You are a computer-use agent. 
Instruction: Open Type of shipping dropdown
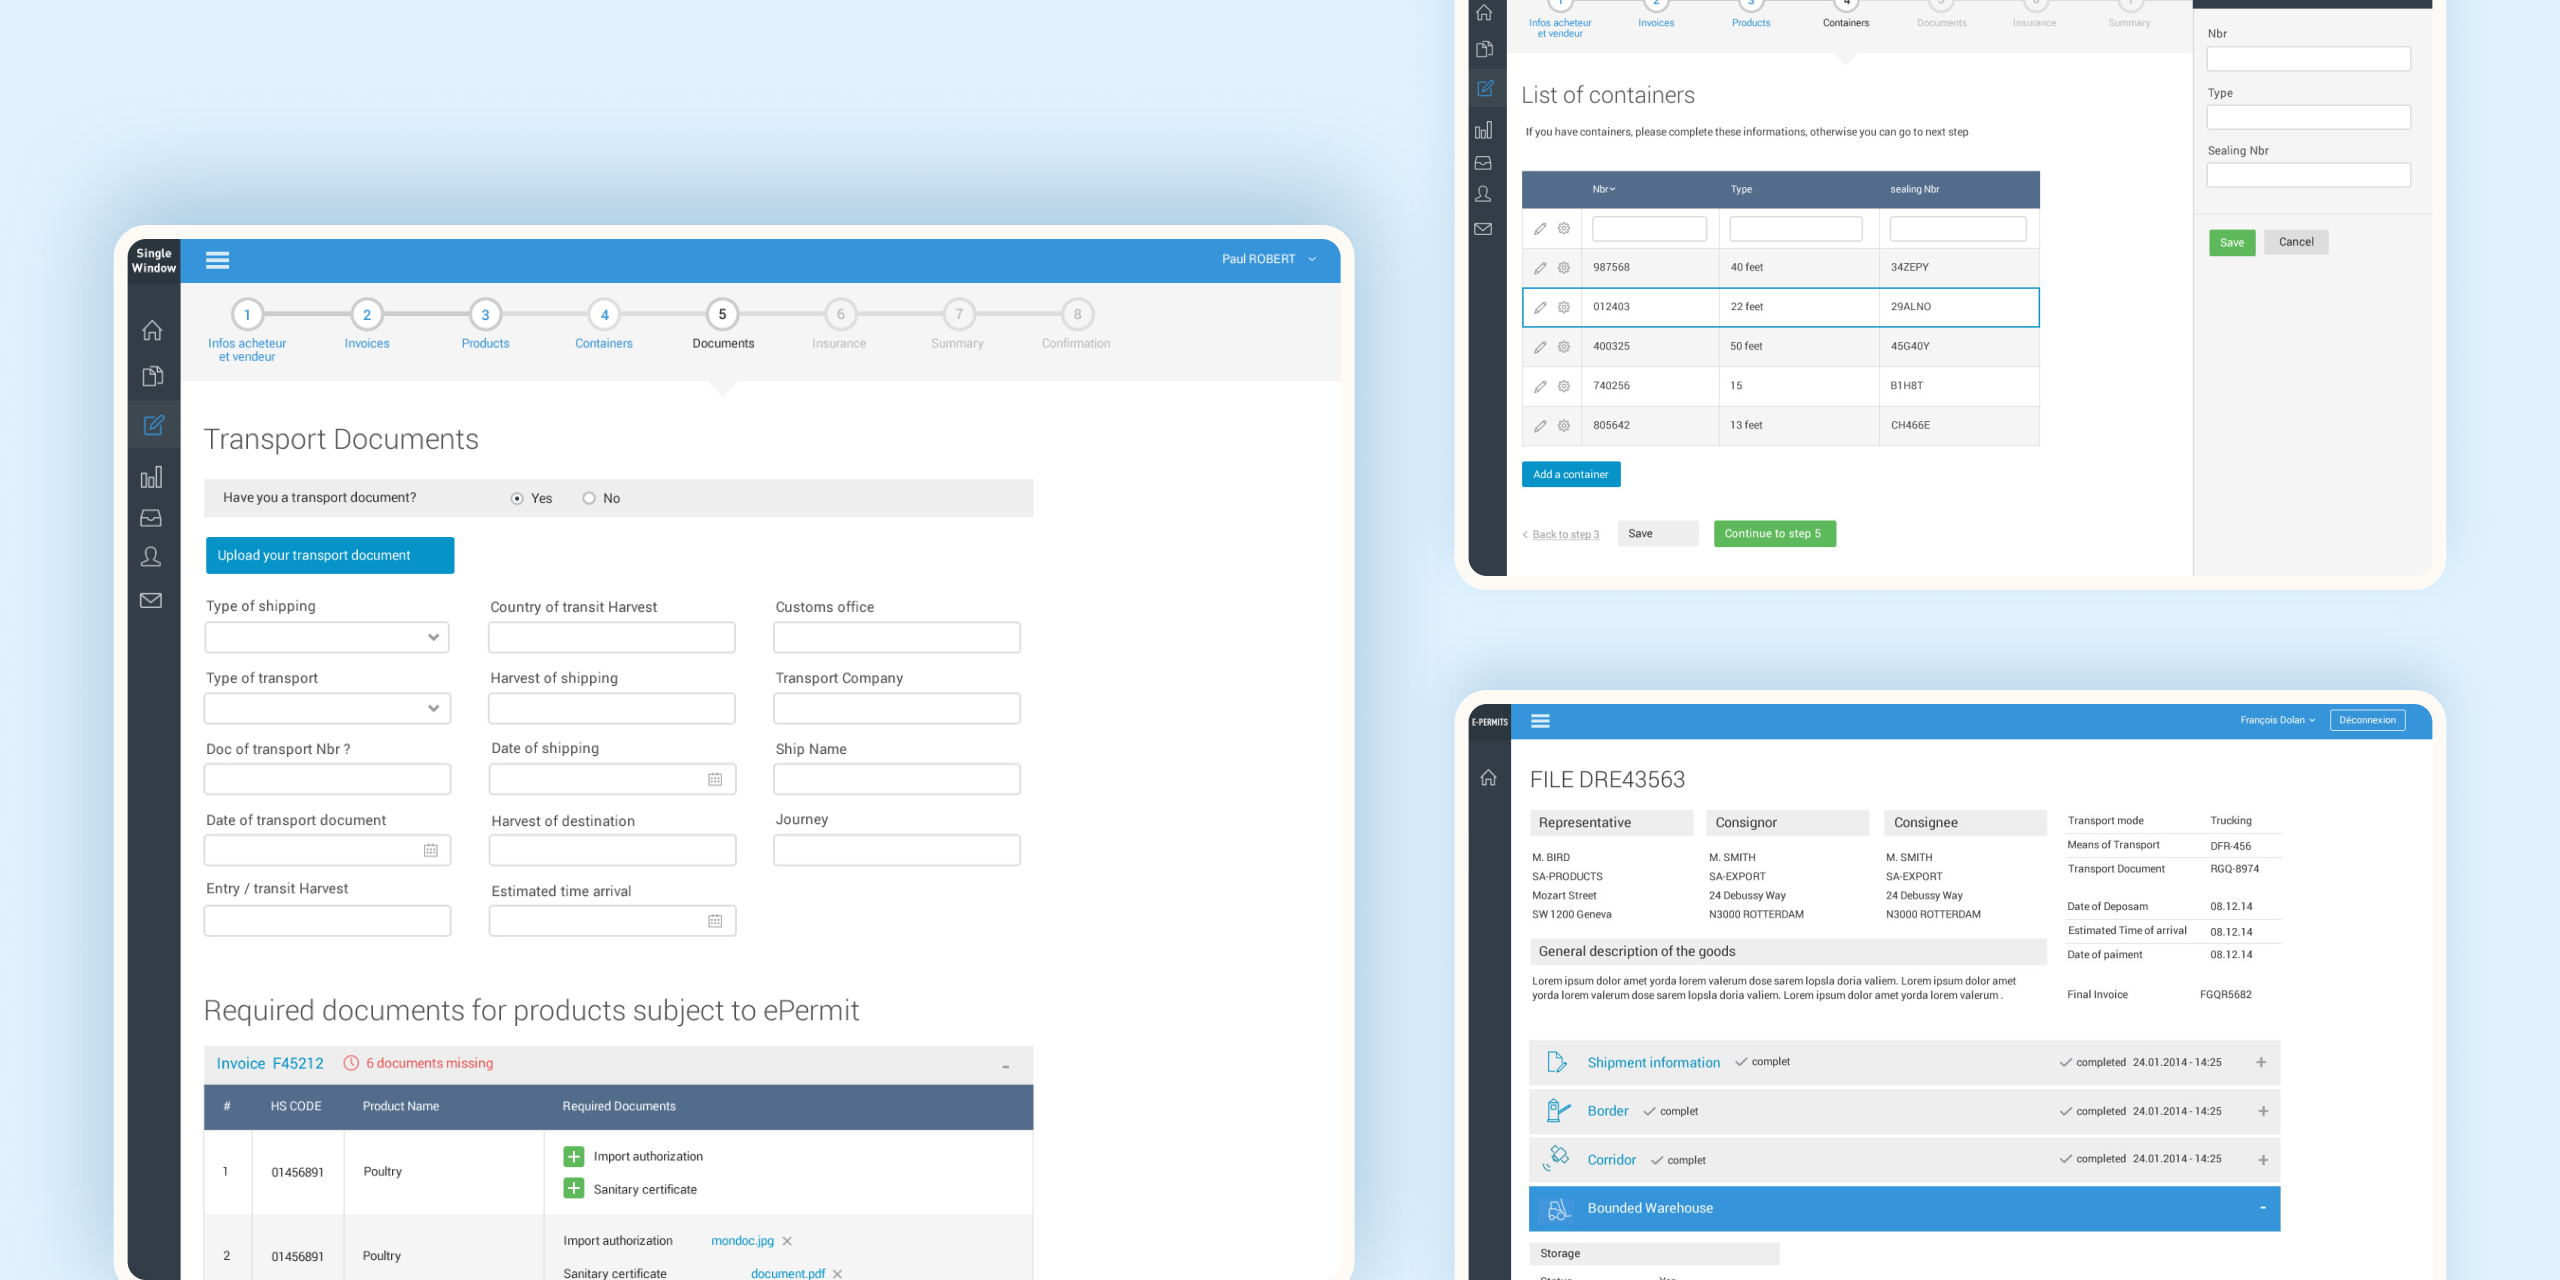pos(327,637)
